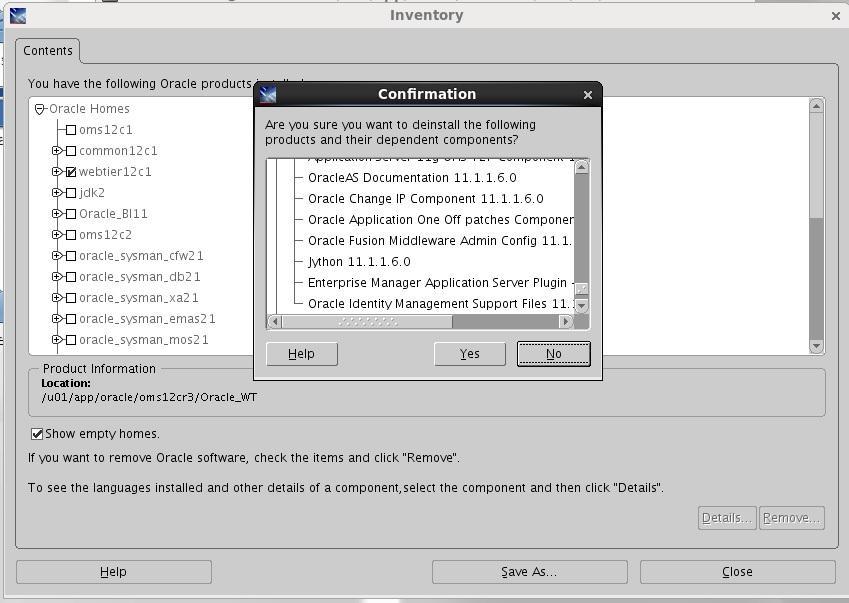Select OracleAS Documentation 11.1.1.6.0 item

(412, 178)
